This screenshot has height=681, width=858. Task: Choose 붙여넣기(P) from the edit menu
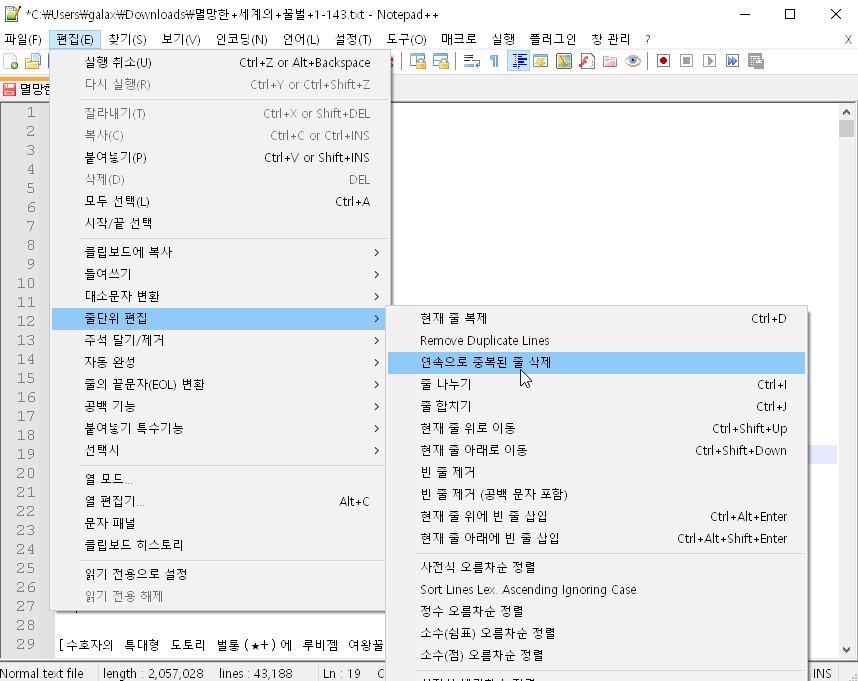219,158
